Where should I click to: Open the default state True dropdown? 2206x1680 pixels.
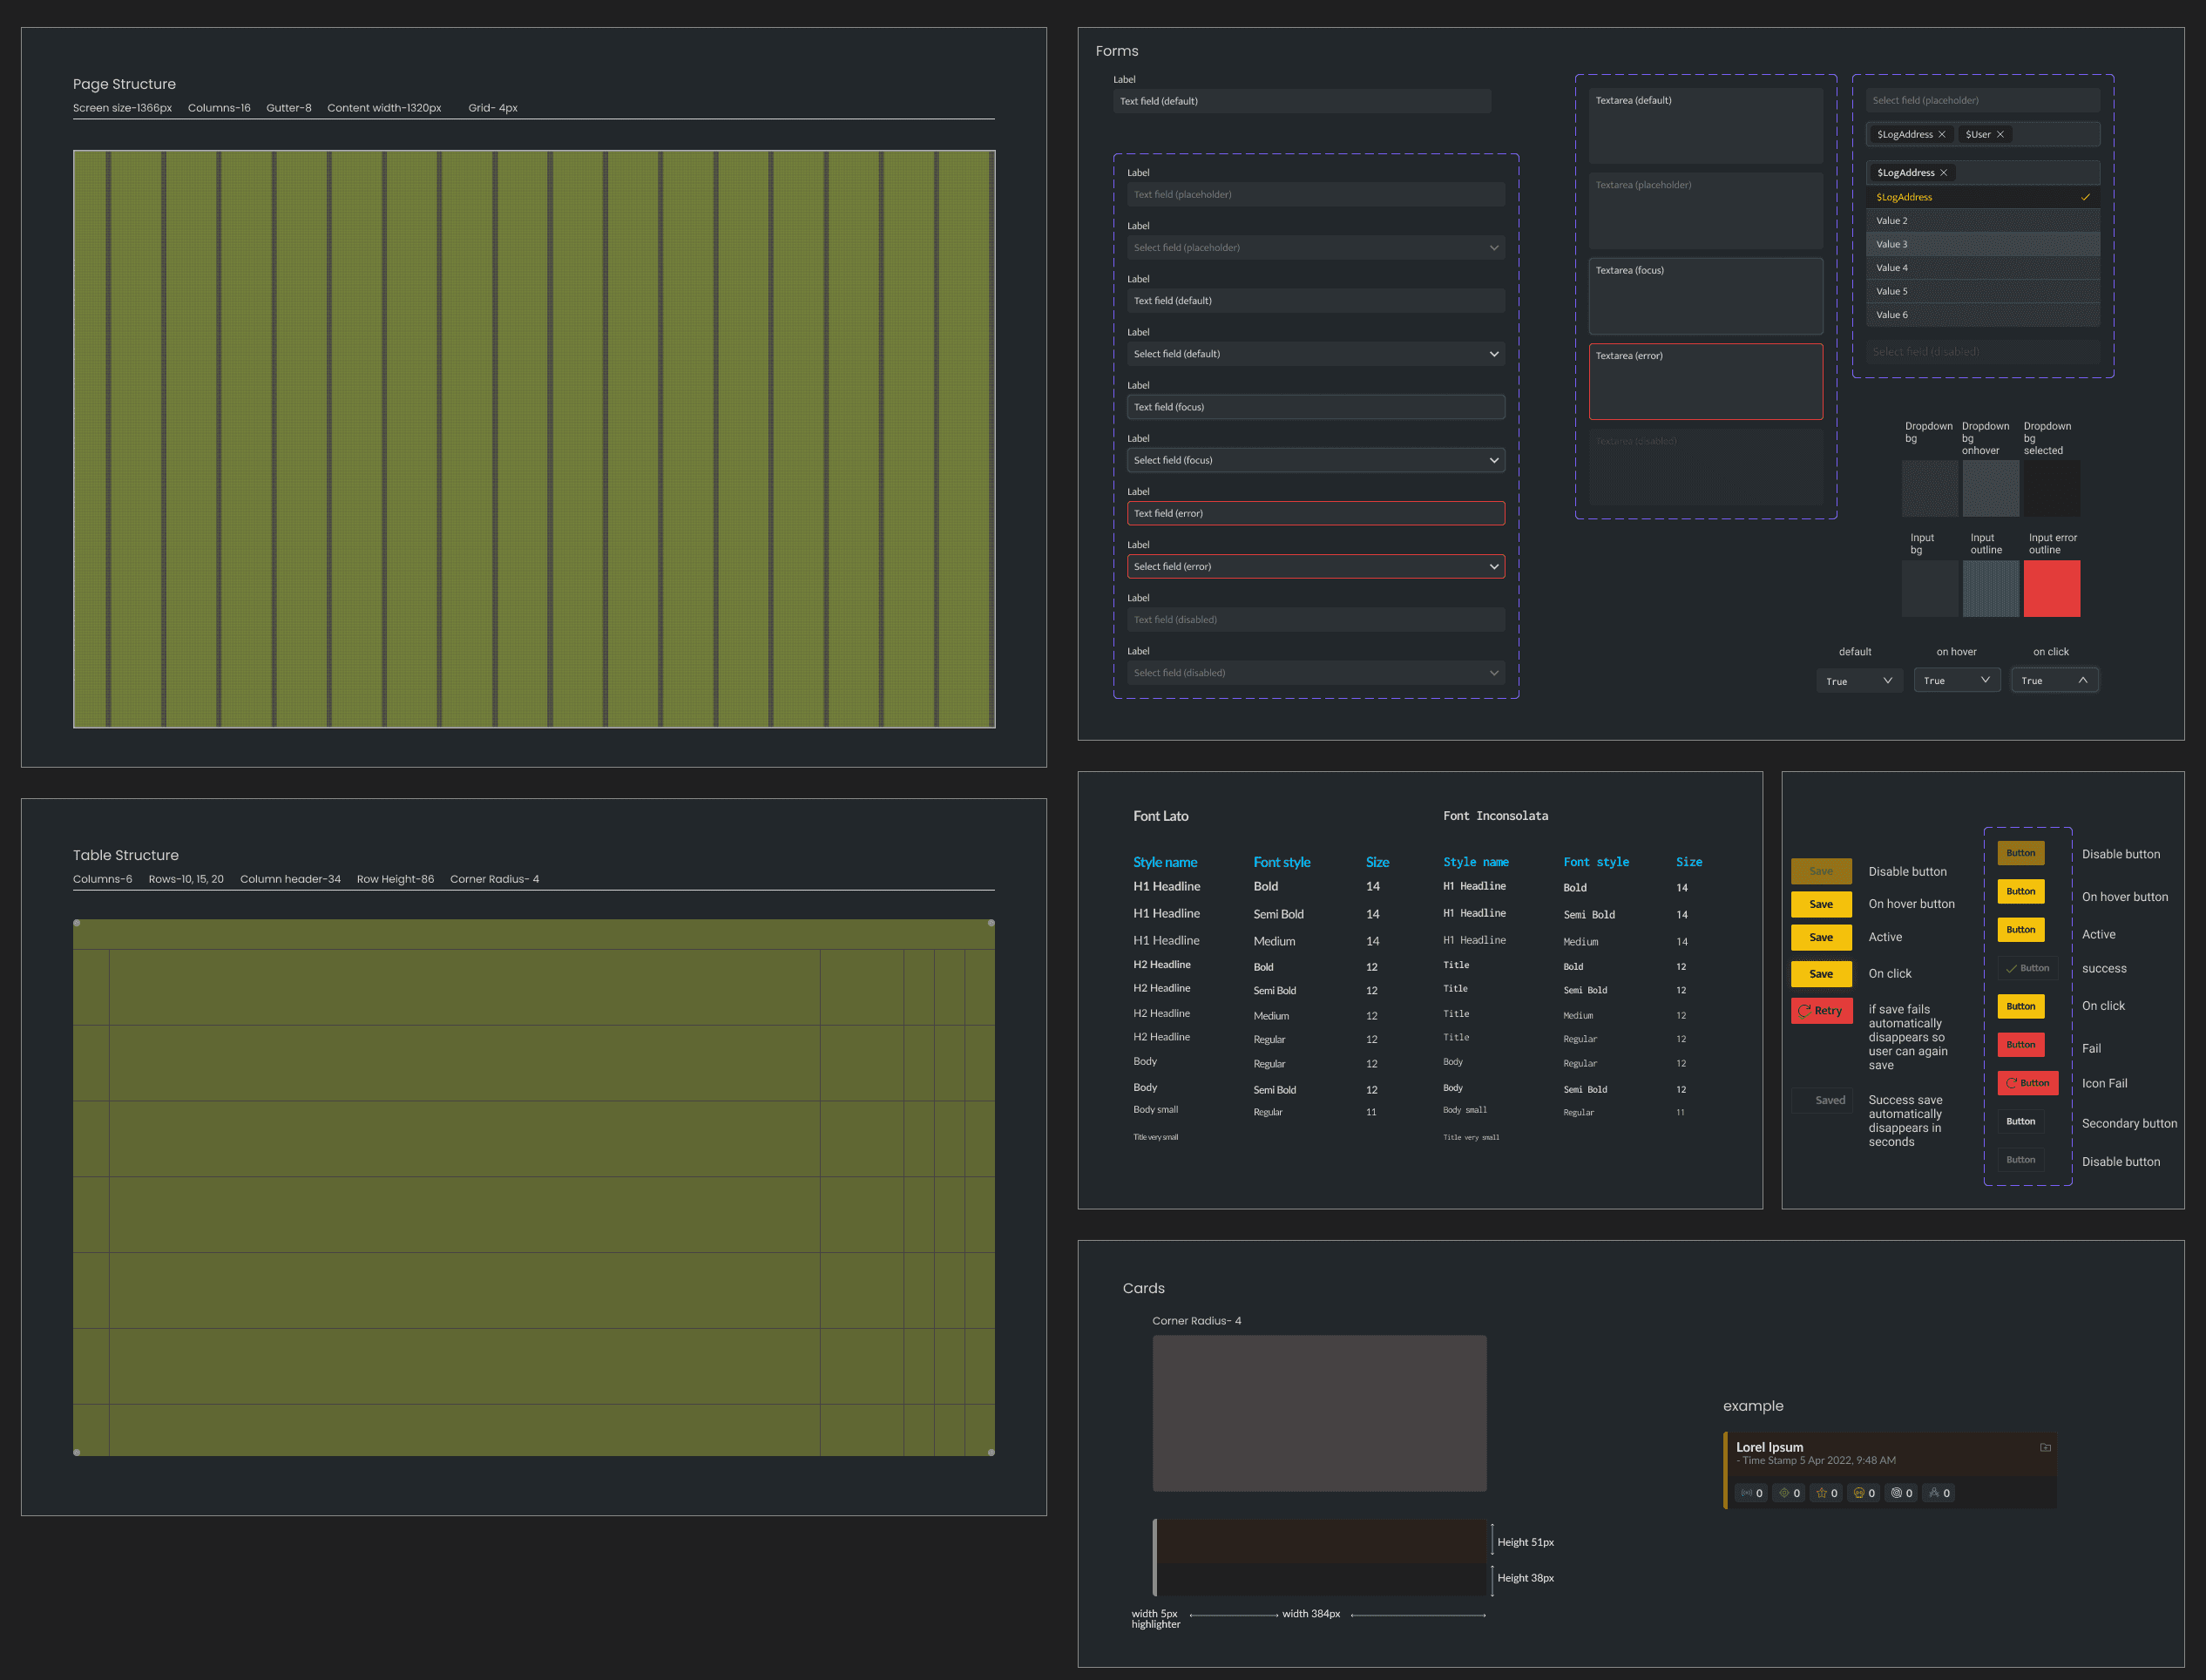click(x=1887, y=681)
